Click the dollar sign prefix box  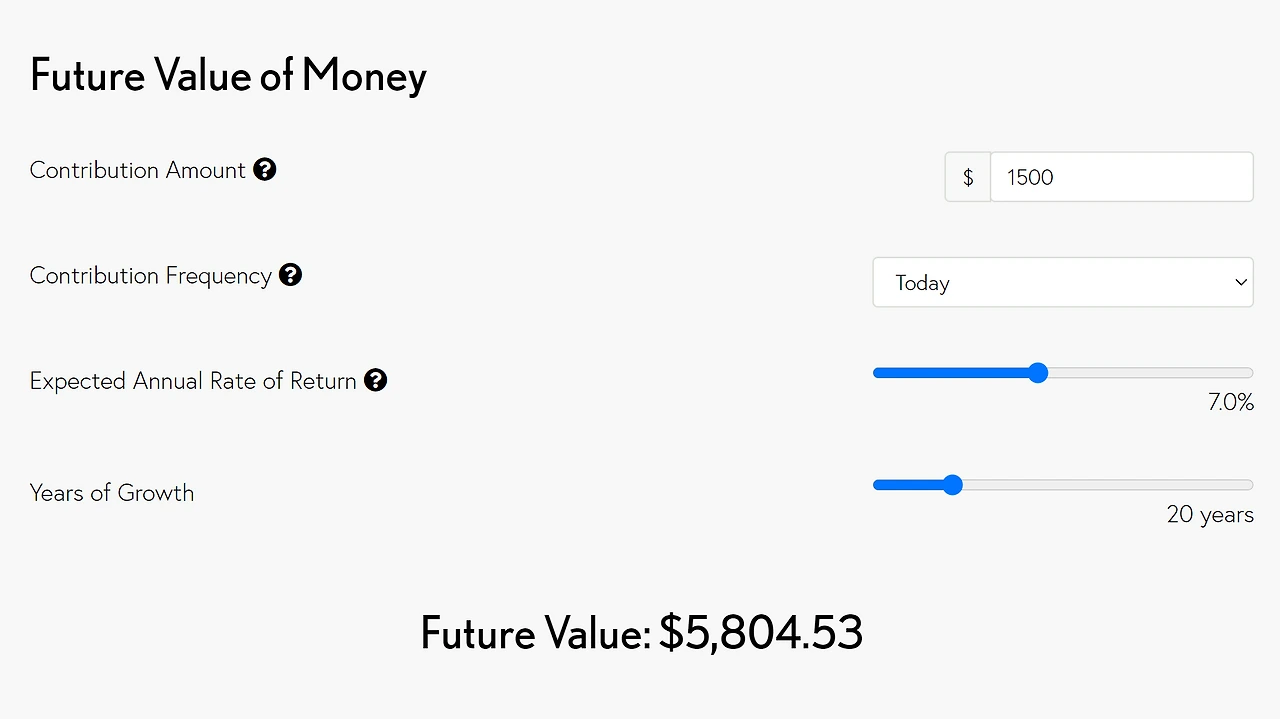pos(967,177)
